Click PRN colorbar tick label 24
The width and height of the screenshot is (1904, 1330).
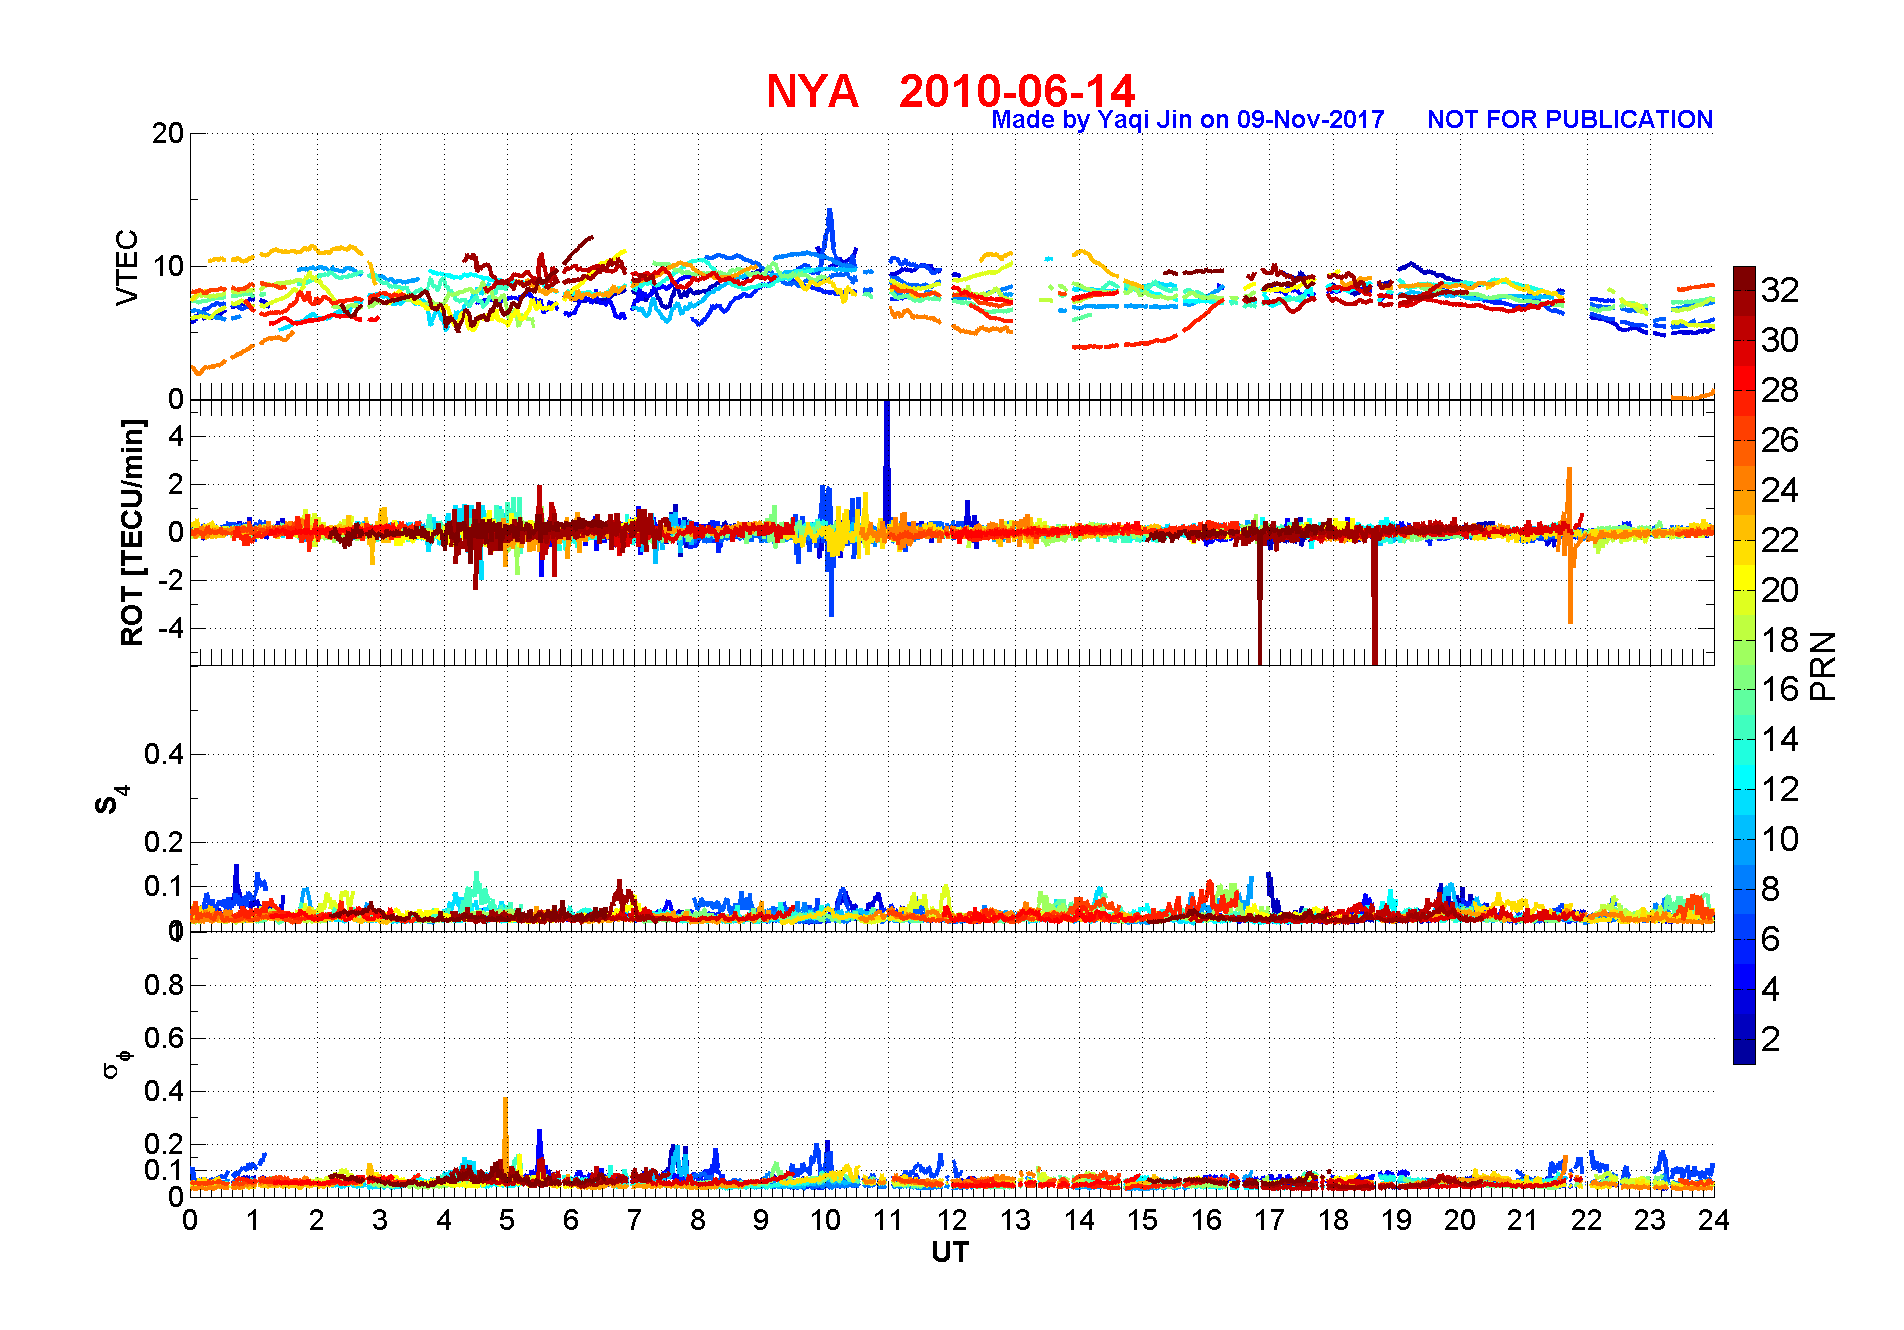click(1780, 490)
